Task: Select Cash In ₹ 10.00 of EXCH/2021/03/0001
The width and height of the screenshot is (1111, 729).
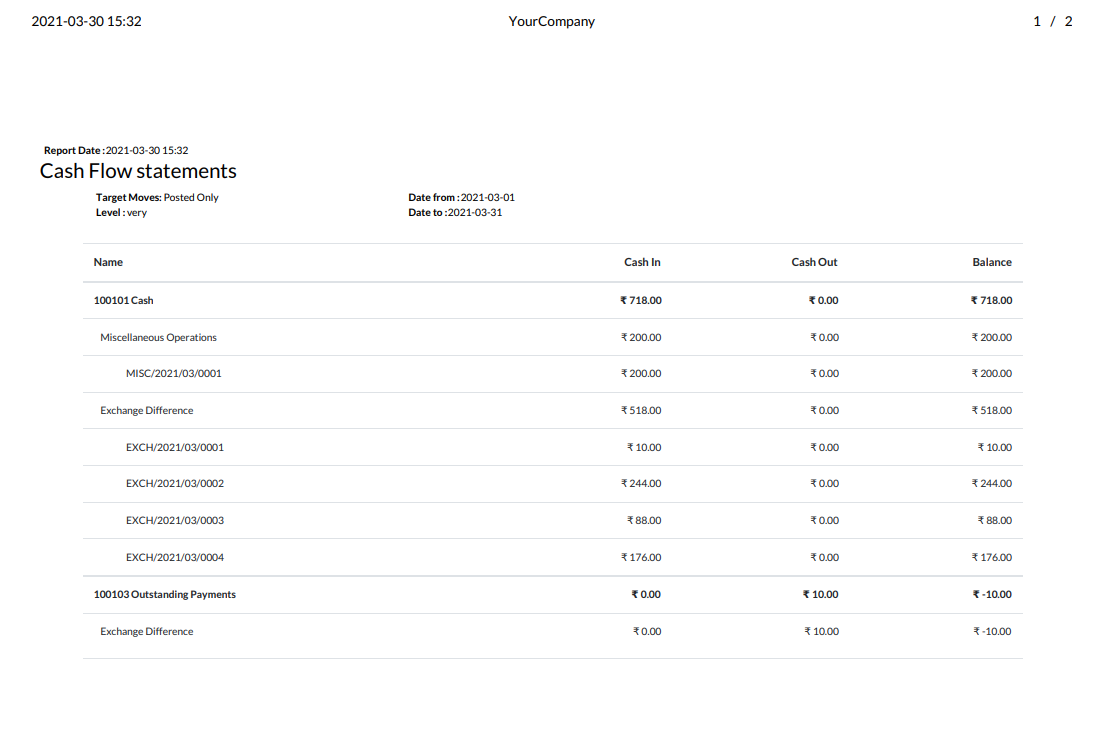Action: coord(644,447)
